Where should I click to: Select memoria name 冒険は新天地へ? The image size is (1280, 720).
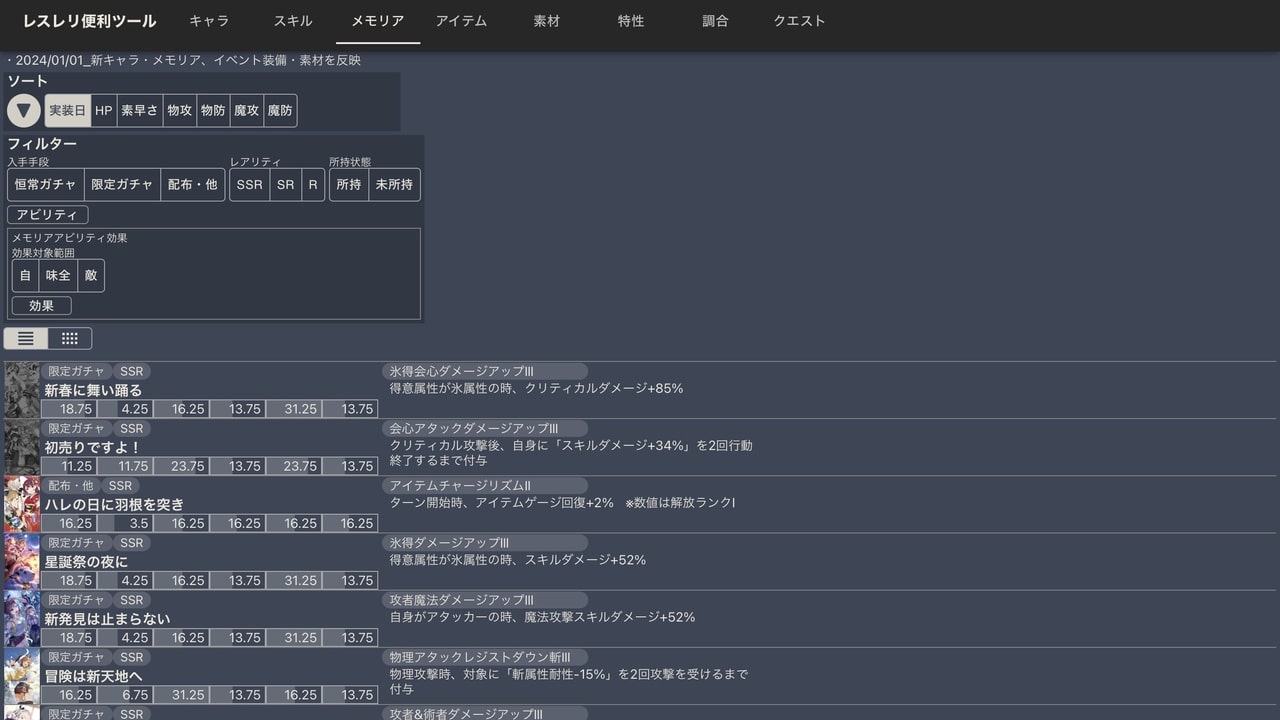pyautogui.click(x=94, y=675)
